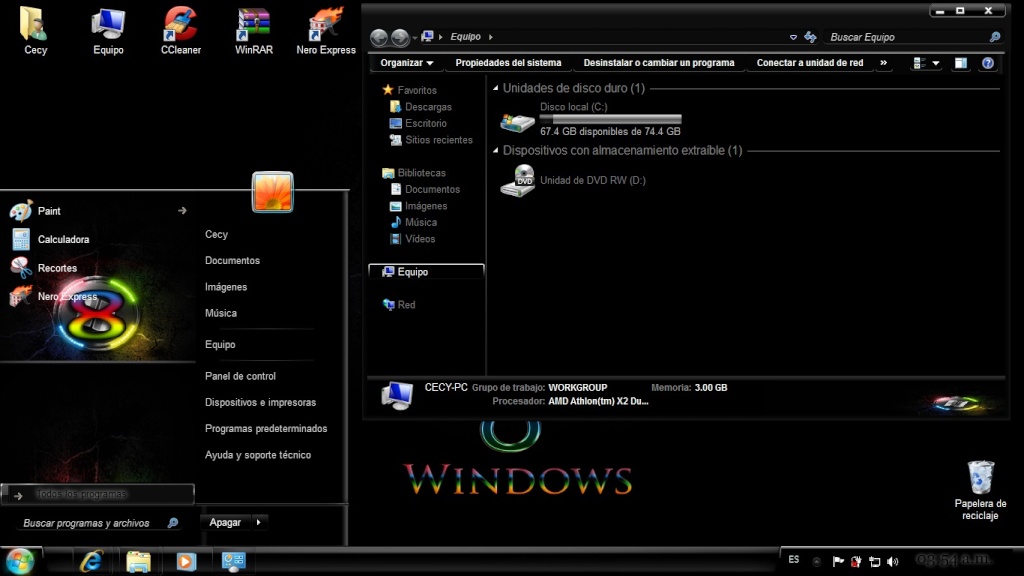Click the C: drive capacity bar

coord(611,120)
